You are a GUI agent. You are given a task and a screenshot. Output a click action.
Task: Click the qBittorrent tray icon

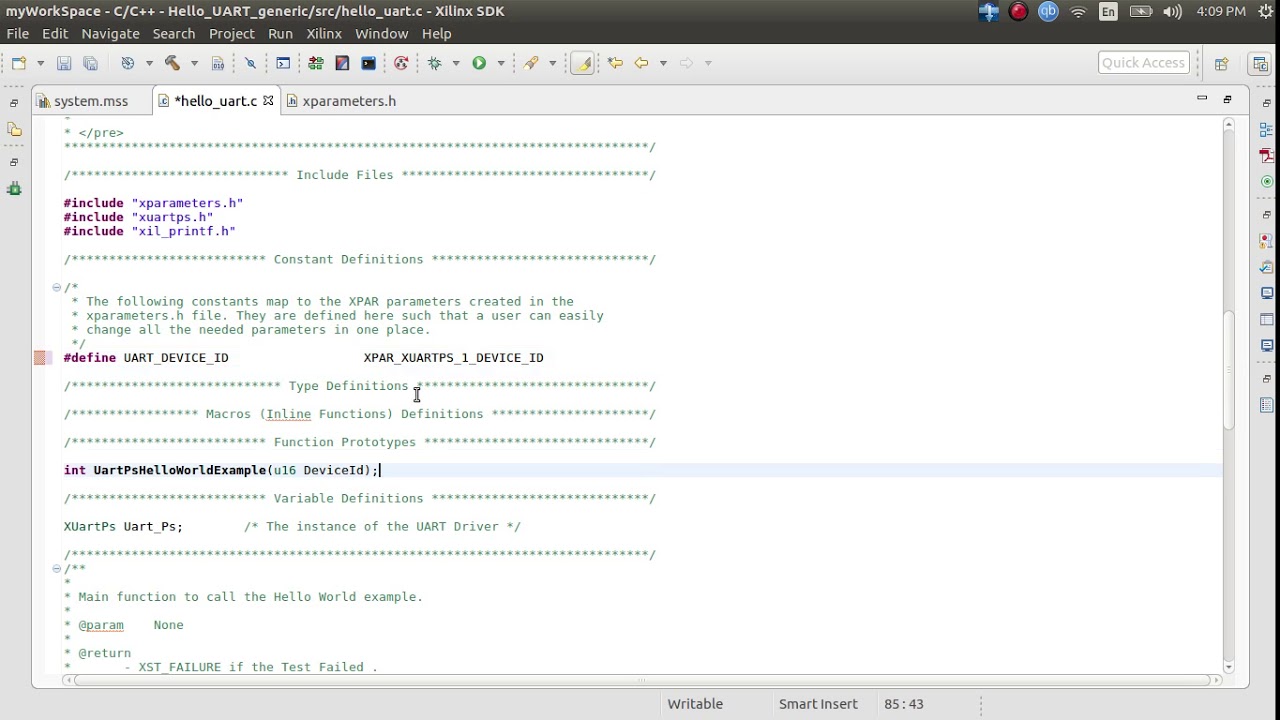point(1048,11)
